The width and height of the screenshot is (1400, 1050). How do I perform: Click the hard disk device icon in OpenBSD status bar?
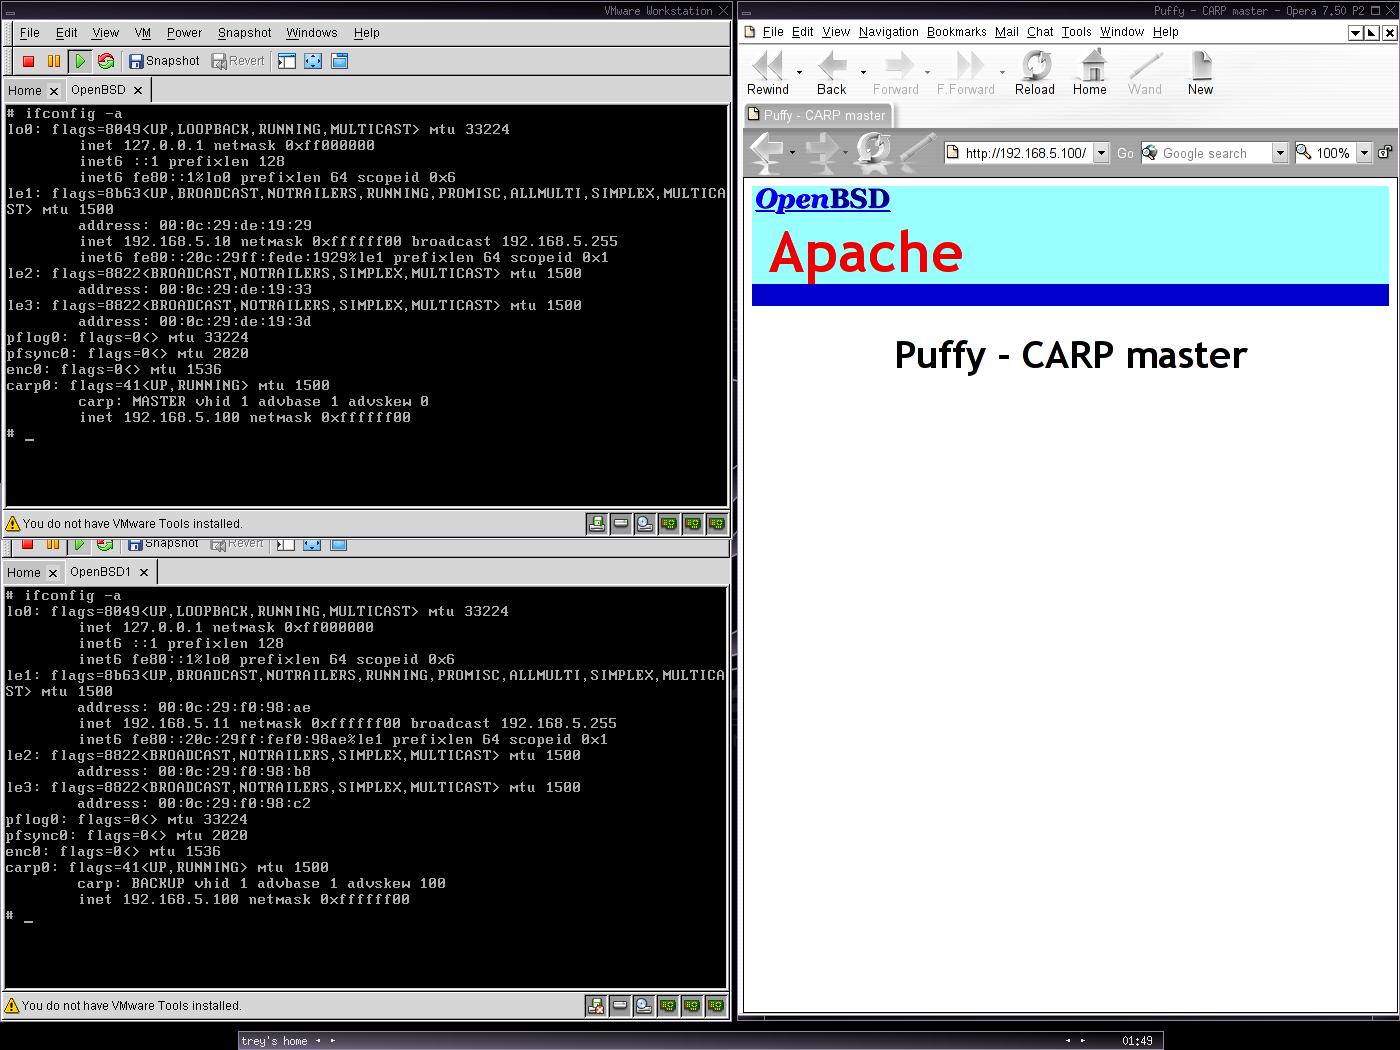(x=621, y=523)
